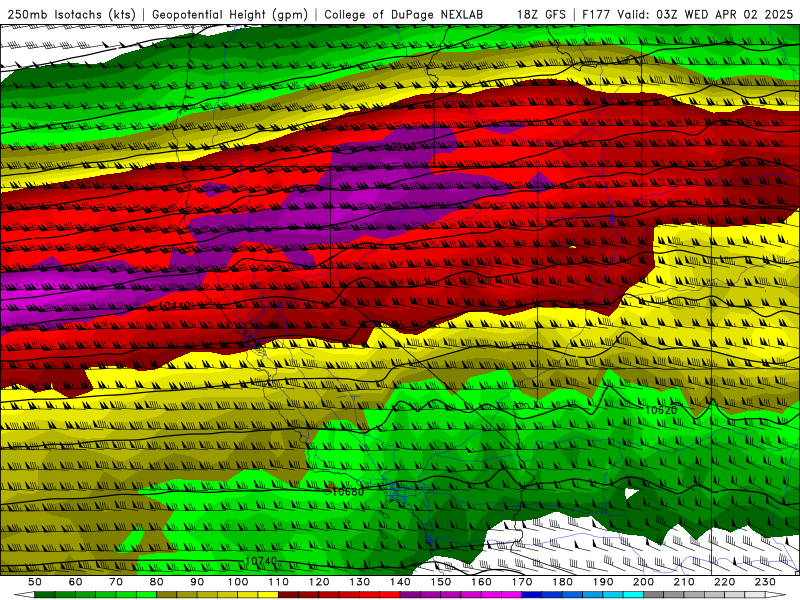This screenshot has height=600, width=800.
Task: Click the 'Valid: 03Z WED APR 02 2025' text
Action: (706, 14)
